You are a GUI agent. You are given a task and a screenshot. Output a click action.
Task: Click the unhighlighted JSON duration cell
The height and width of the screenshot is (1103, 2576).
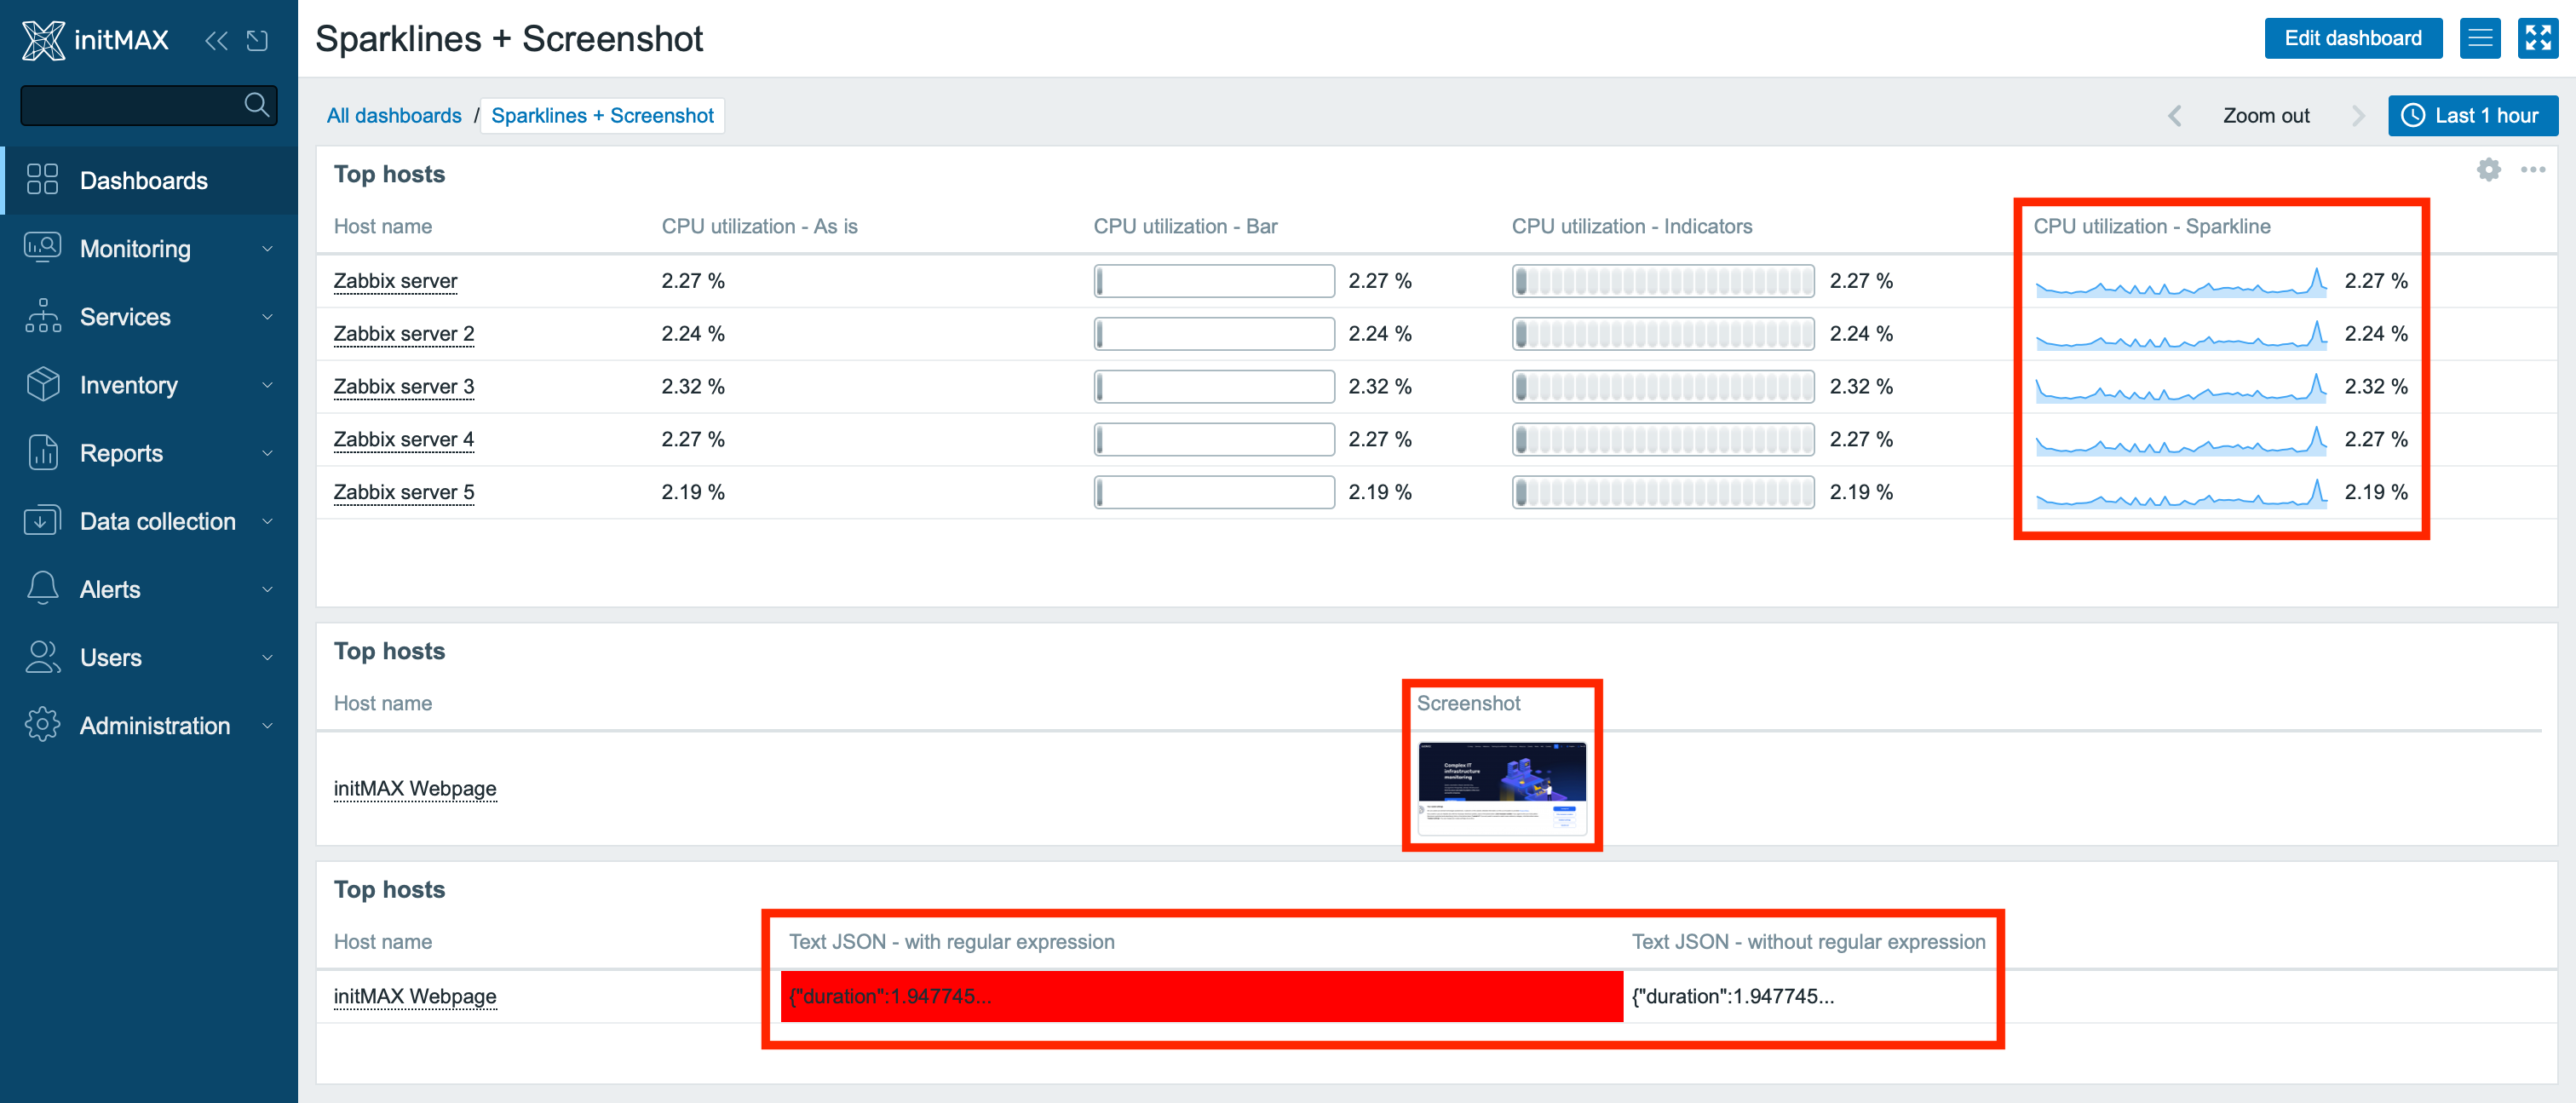[1733, 996]
